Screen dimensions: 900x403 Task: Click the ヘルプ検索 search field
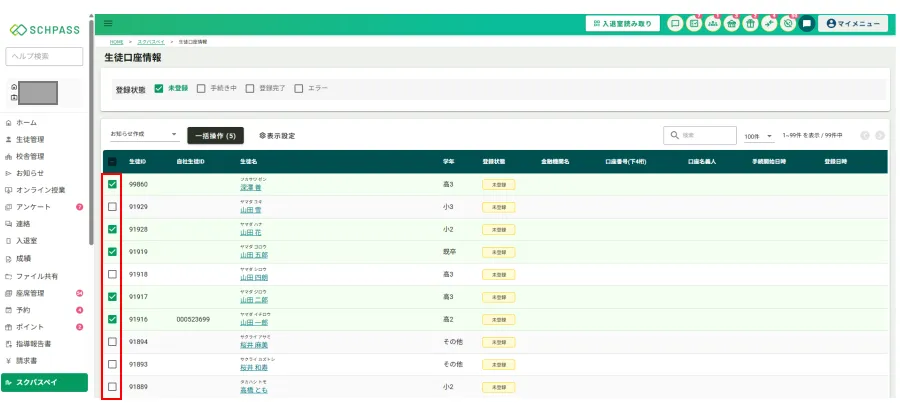(x=45, y=56)
